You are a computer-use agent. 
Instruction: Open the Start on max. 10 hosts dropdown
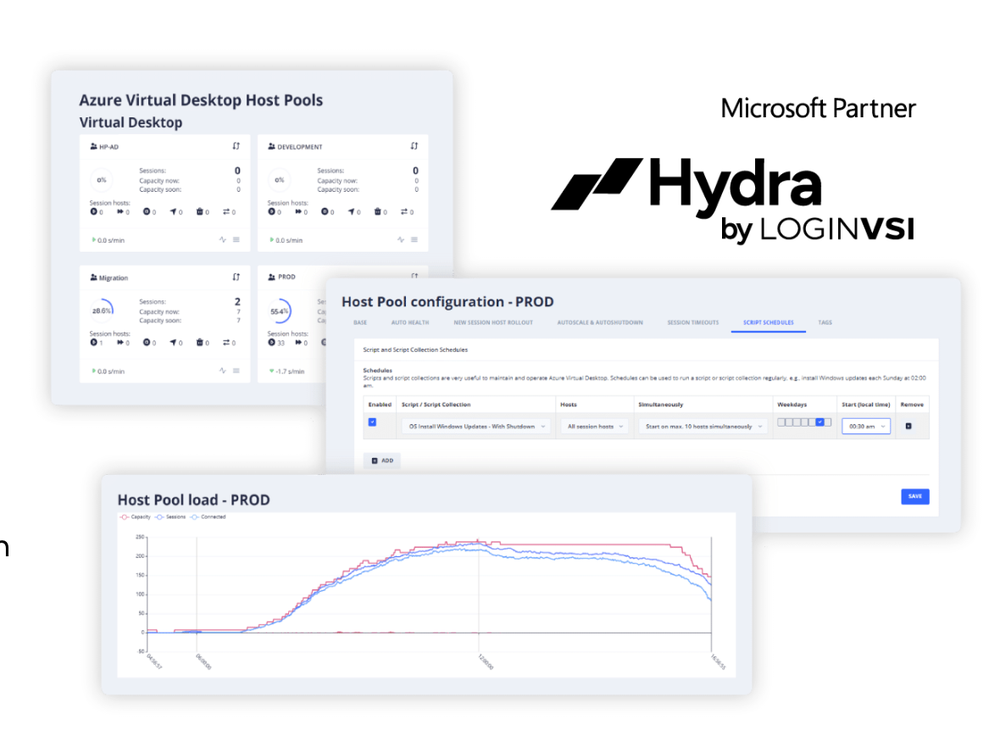pyautogui.click(x=703, y=426)
